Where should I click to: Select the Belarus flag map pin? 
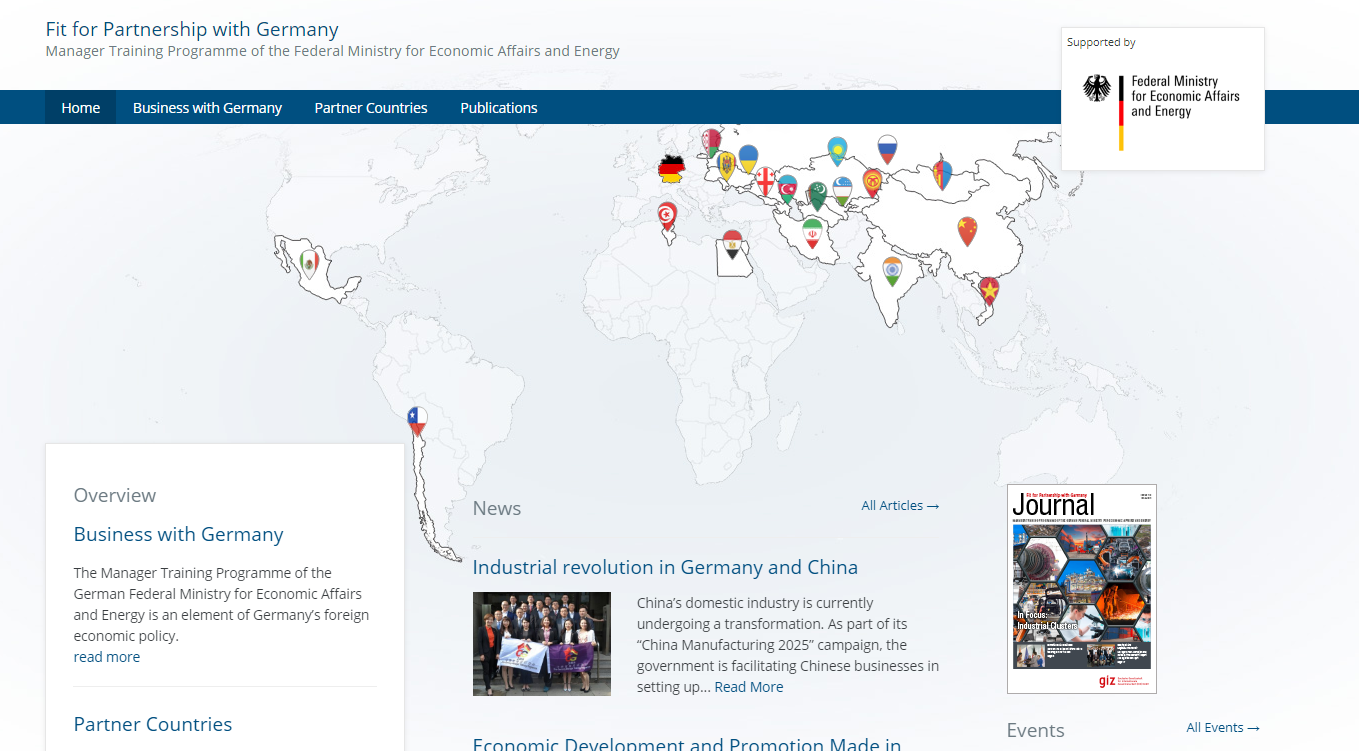712,142
